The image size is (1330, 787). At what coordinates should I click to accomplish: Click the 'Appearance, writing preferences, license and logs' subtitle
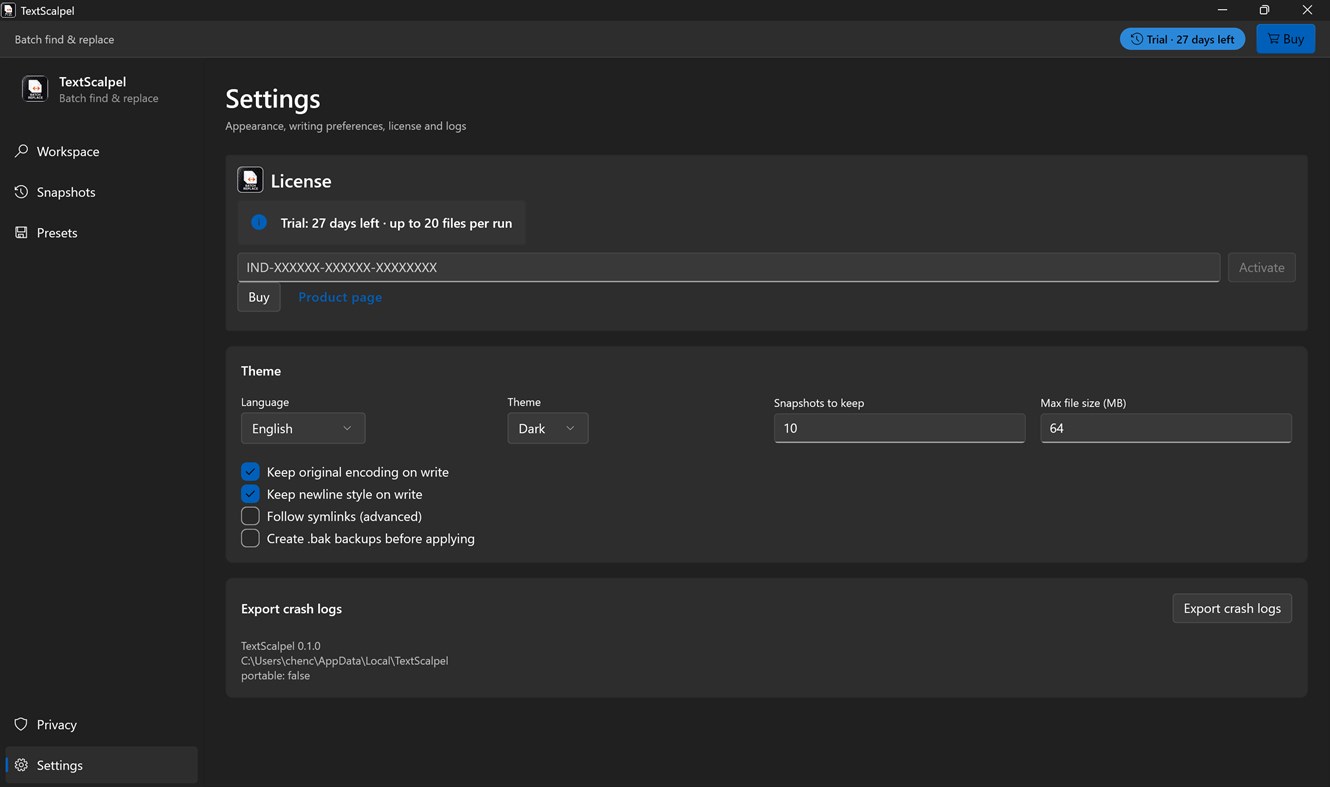[346, 126]
